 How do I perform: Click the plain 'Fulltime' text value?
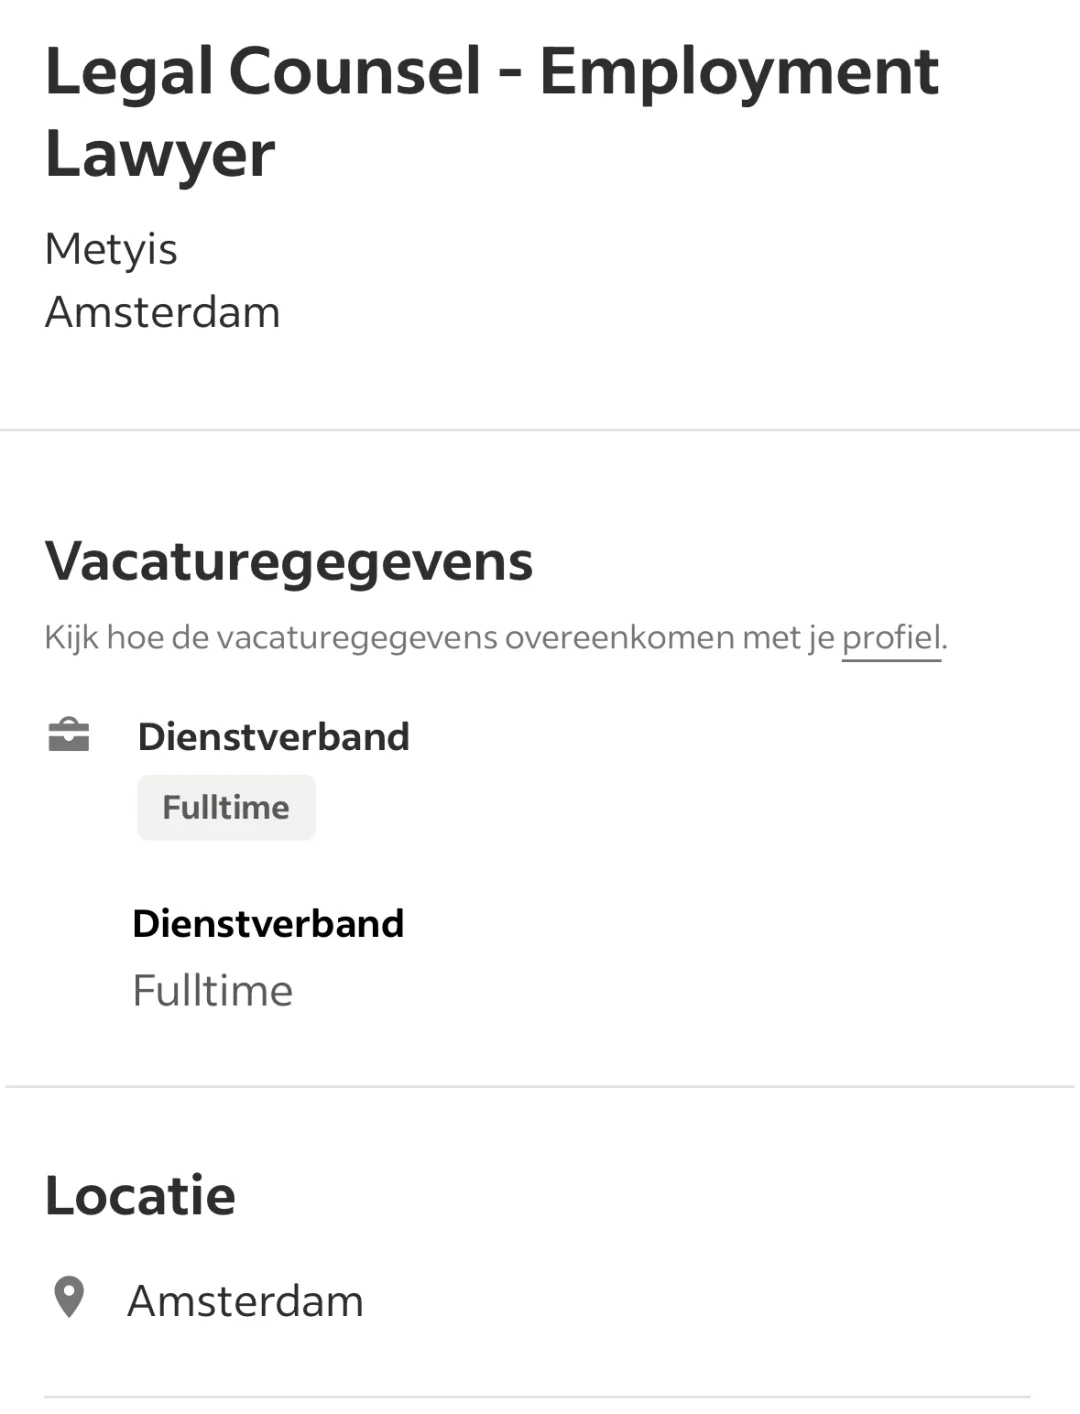pyautogui.click(x=212, y=991)
